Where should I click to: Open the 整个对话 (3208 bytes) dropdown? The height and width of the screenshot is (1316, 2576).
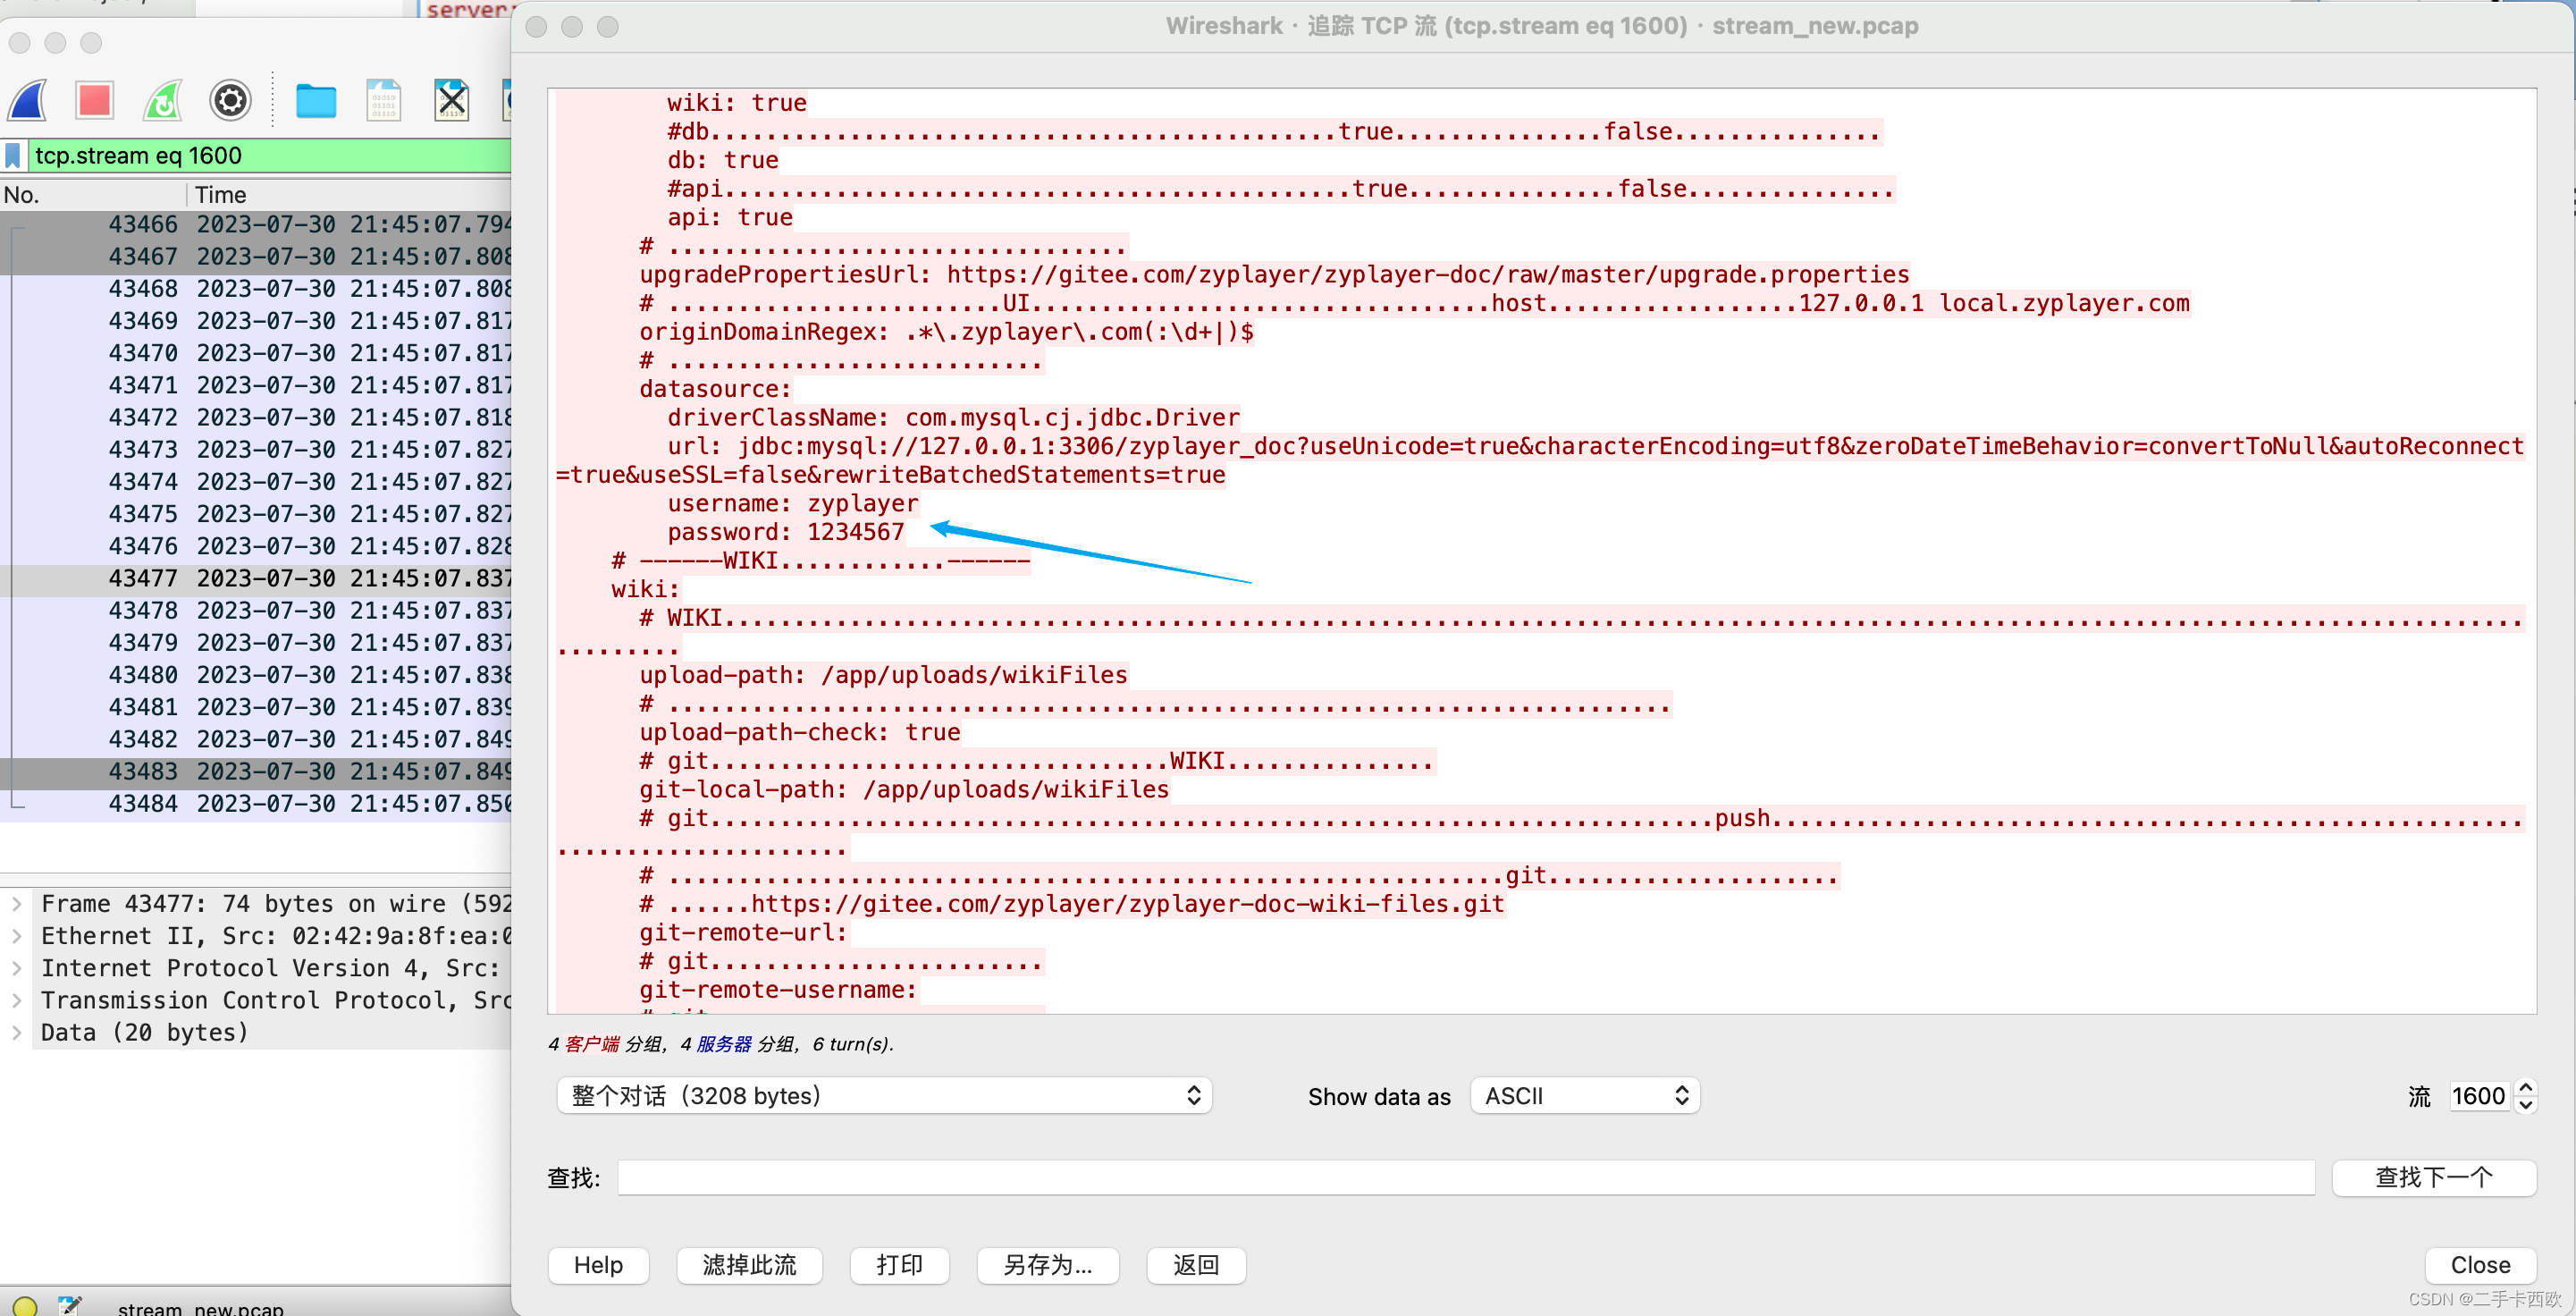click(x=884, y=1096)
